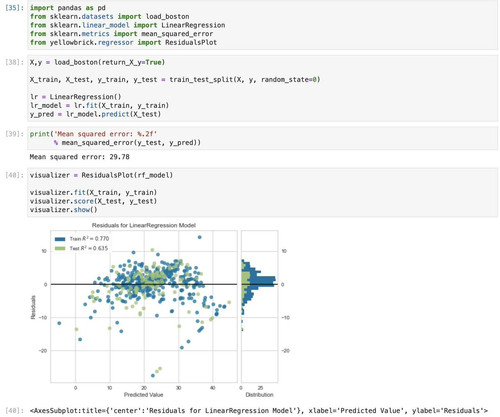Click the plot title 'Residuals for LinearRegression Model'

pos(144,226)
